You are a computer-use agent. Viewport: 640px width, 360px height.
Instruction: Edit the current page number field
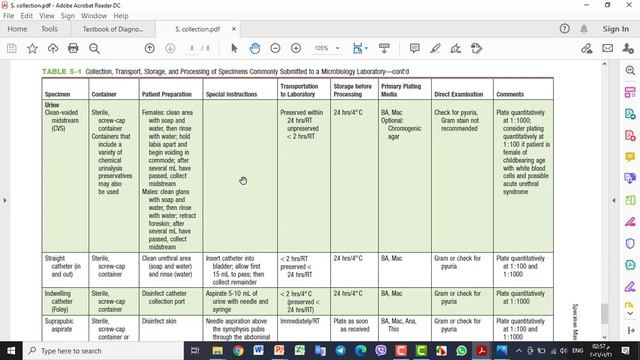[x=192, y=48]
